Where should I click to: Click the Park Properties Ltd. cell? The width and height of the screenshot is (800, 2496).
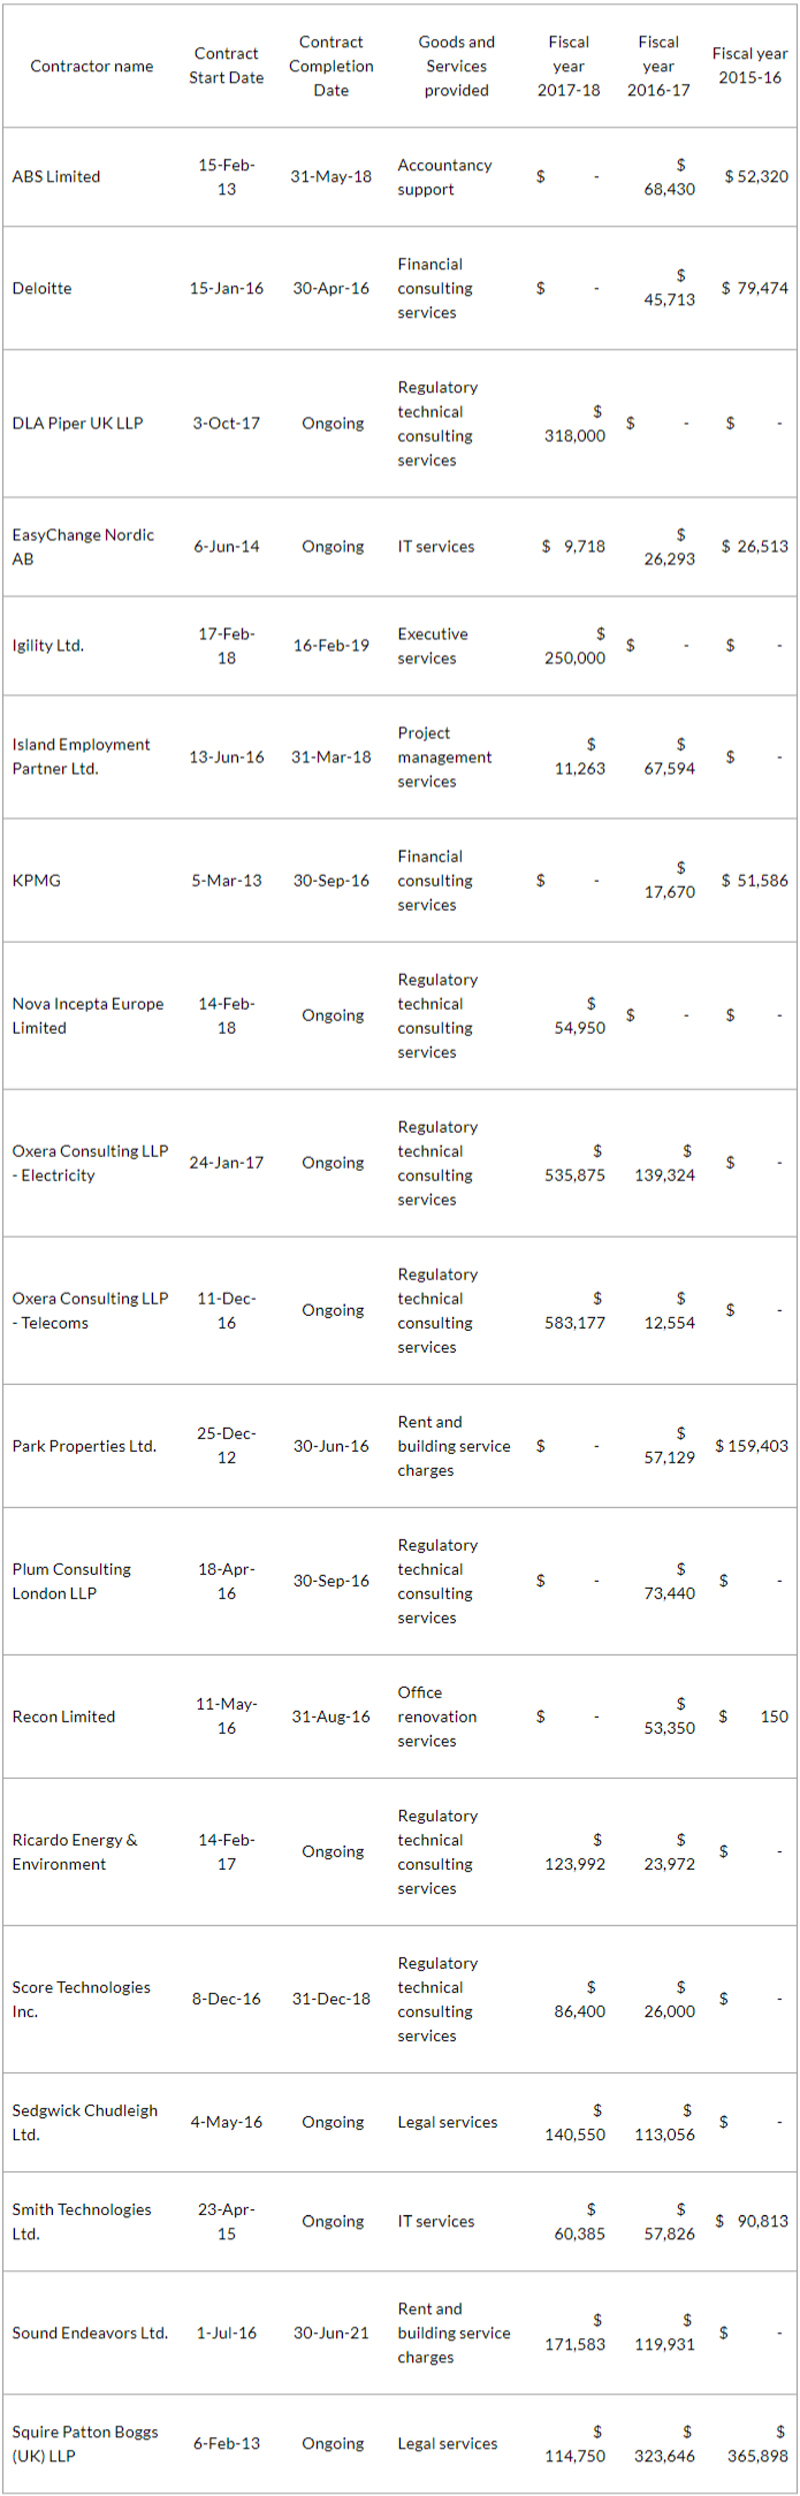point(84,1446)
